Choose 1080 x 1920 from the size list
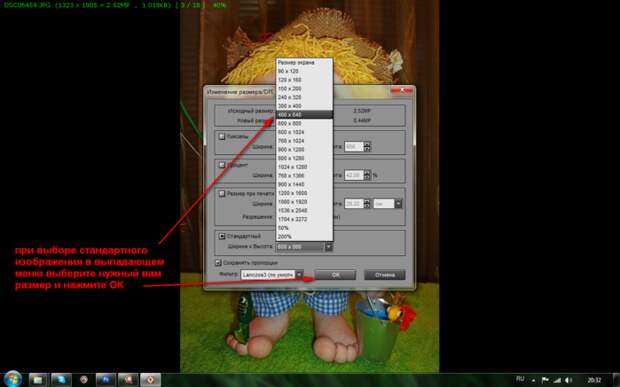Screen dimensions: 620x387 coord(304,202)
